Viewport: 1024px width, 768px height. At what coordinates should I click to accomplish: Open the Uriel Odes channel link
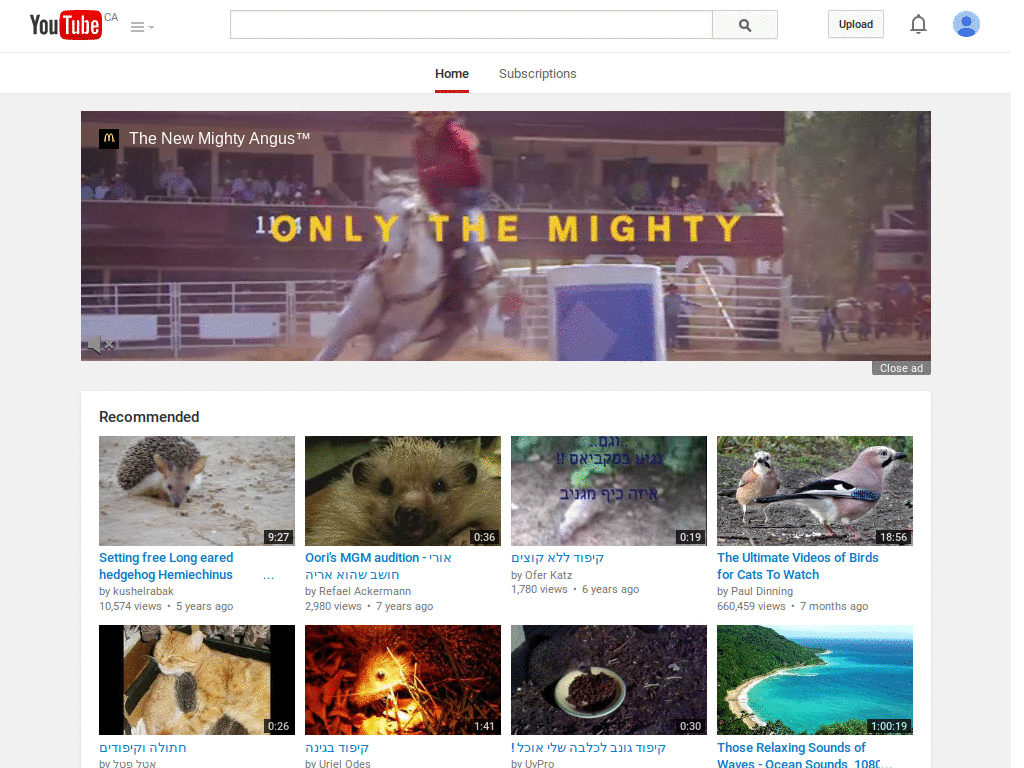(344, 763)
